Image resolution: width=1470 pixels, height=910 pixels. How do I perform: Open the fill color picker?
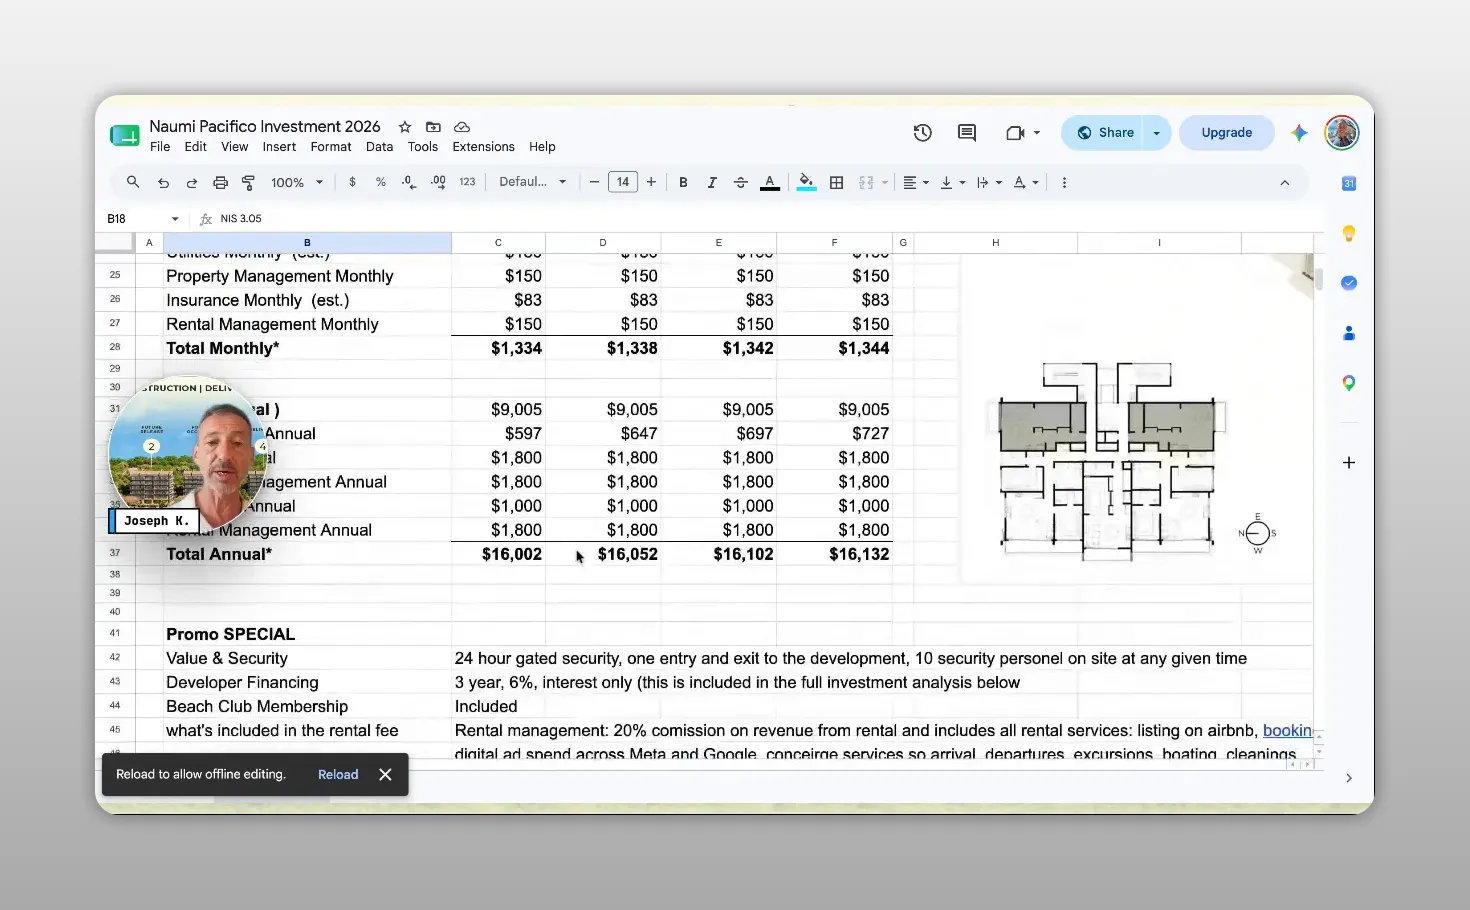pyautogui.click(x=806, y=183)
